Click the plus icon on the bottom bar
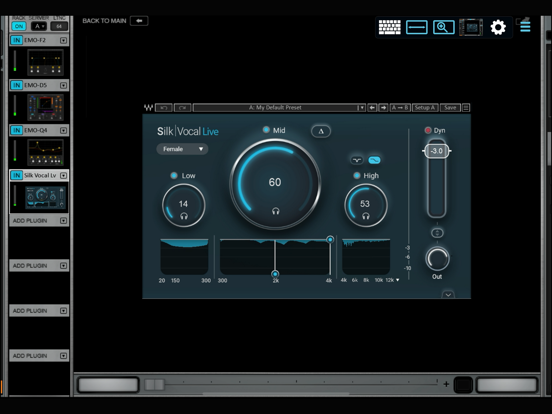 (446, 384)
